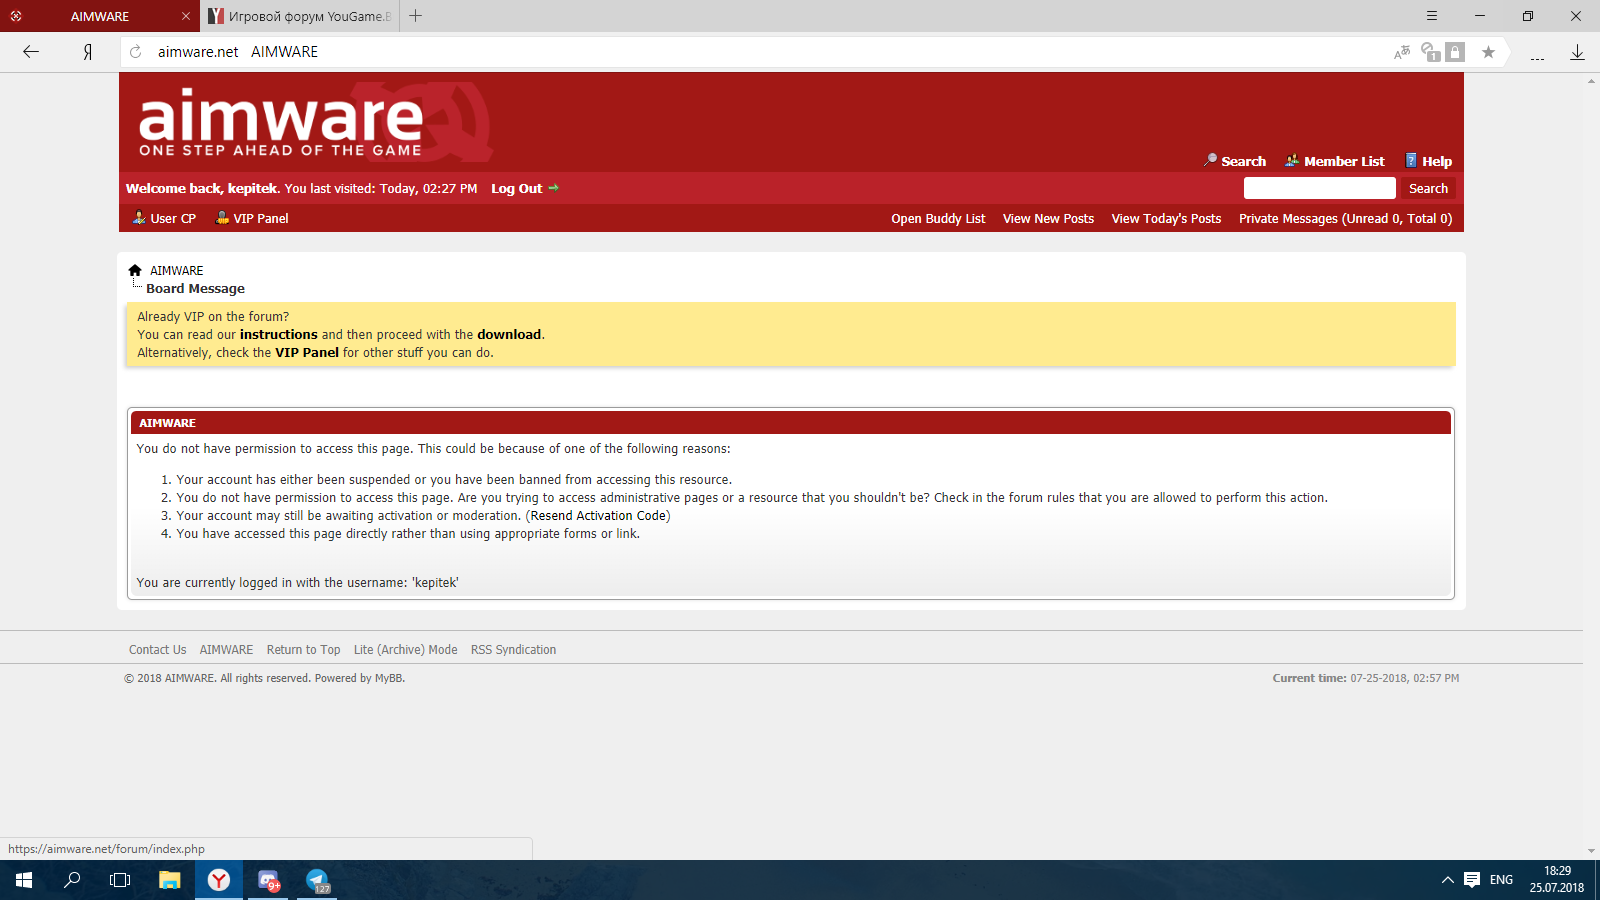View Today's Posts
The width and height of the screenshot is (1600, 900).
pos(1166,218)
